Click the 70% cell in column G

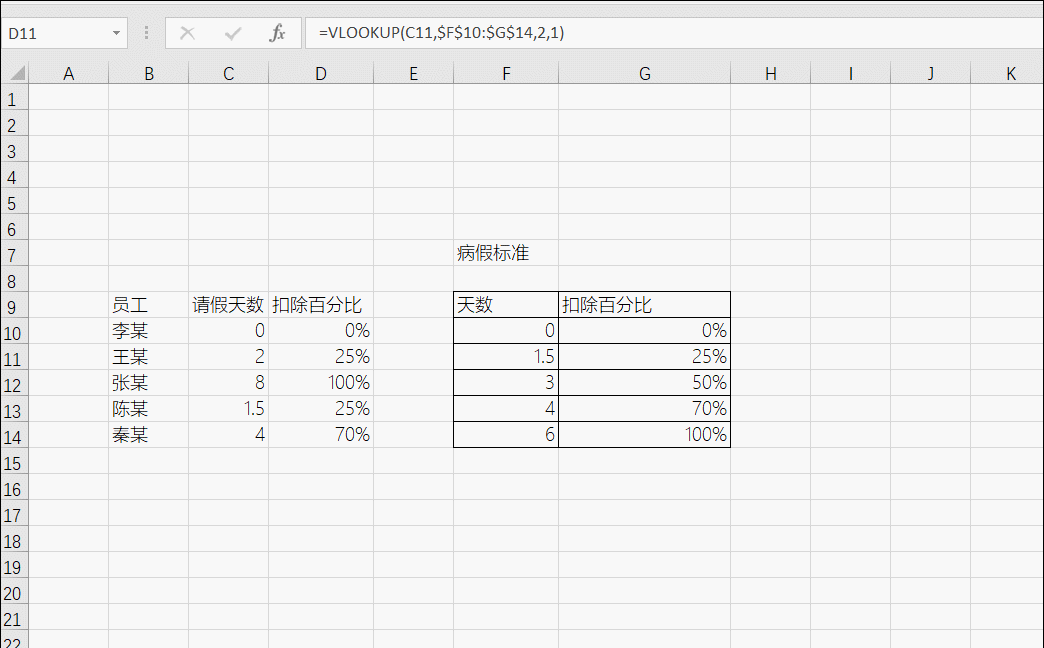[x=645, y=409]
